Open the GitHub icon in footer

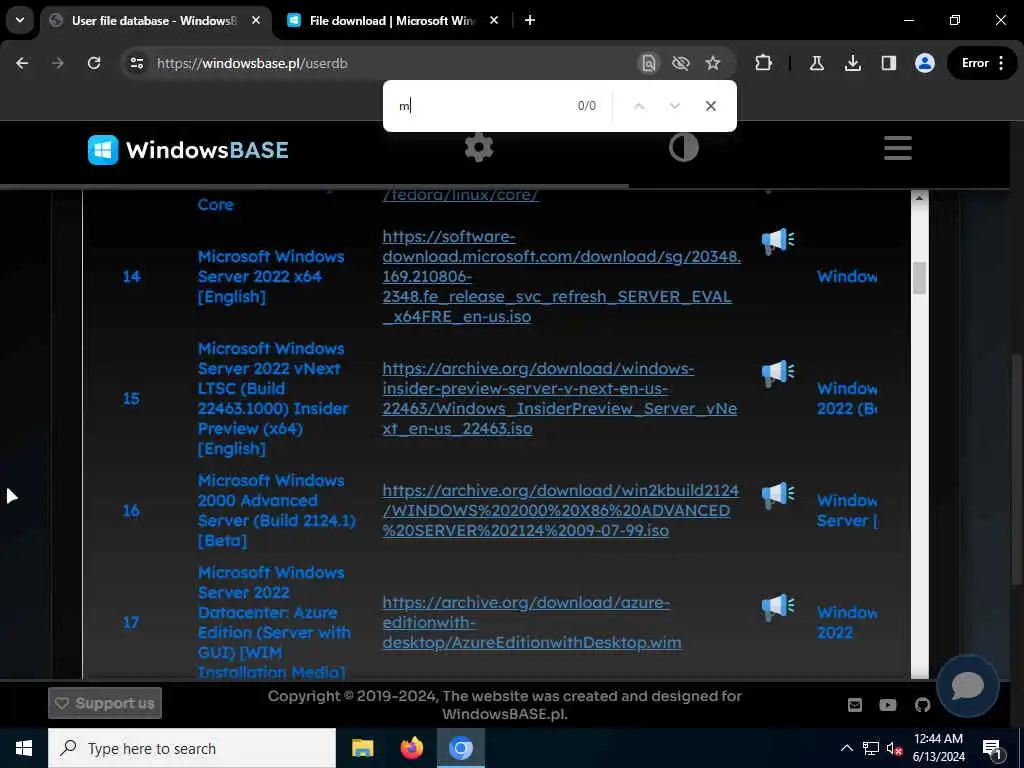click(922, 705)
